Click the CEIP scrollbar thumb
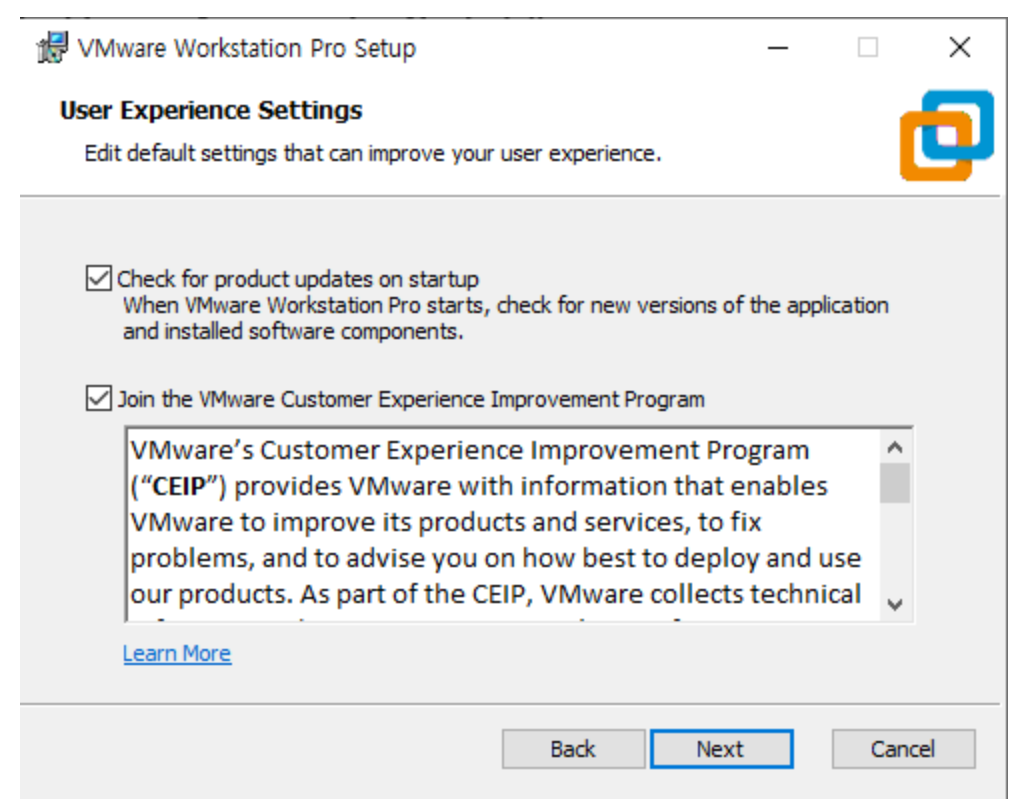 (x=895, y=483)
